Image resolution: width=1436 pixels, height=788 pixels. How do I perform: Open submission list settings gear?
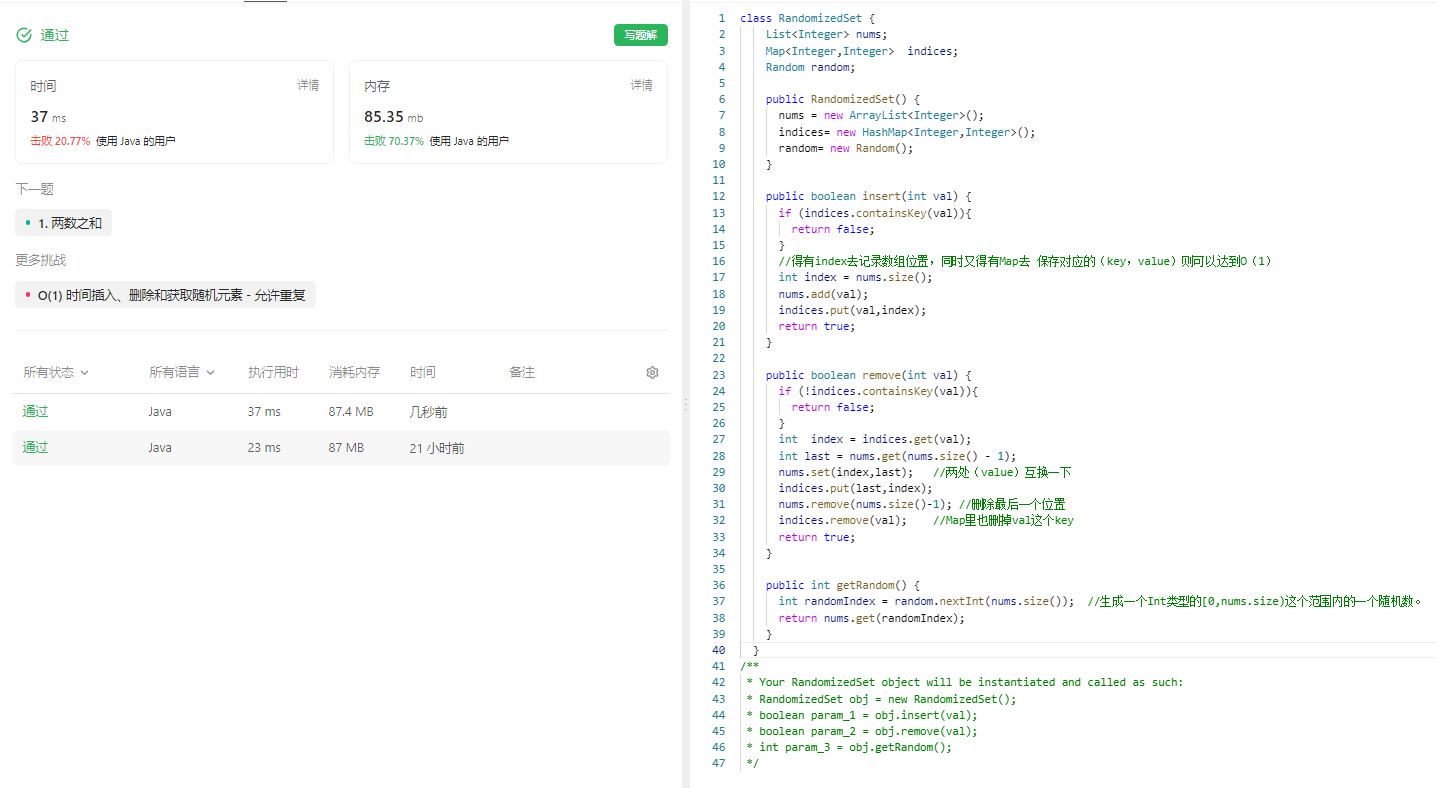click(x=652, y=372)
